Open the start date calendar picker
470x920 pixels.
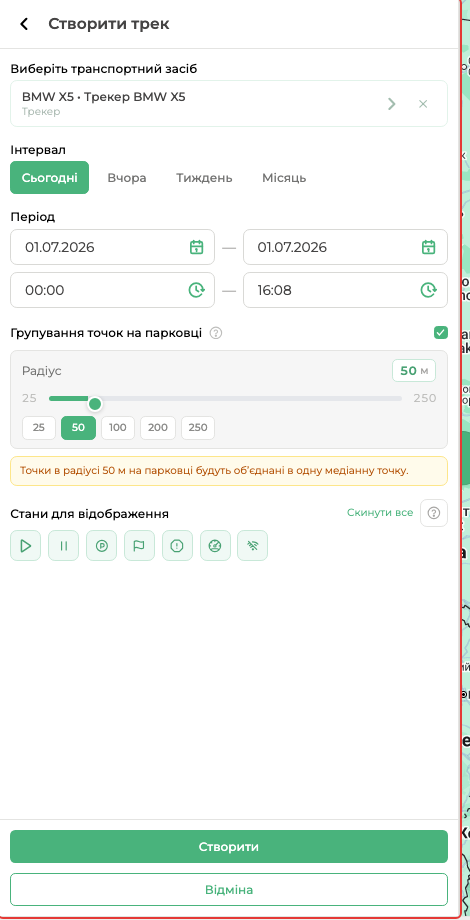point(196,247)
